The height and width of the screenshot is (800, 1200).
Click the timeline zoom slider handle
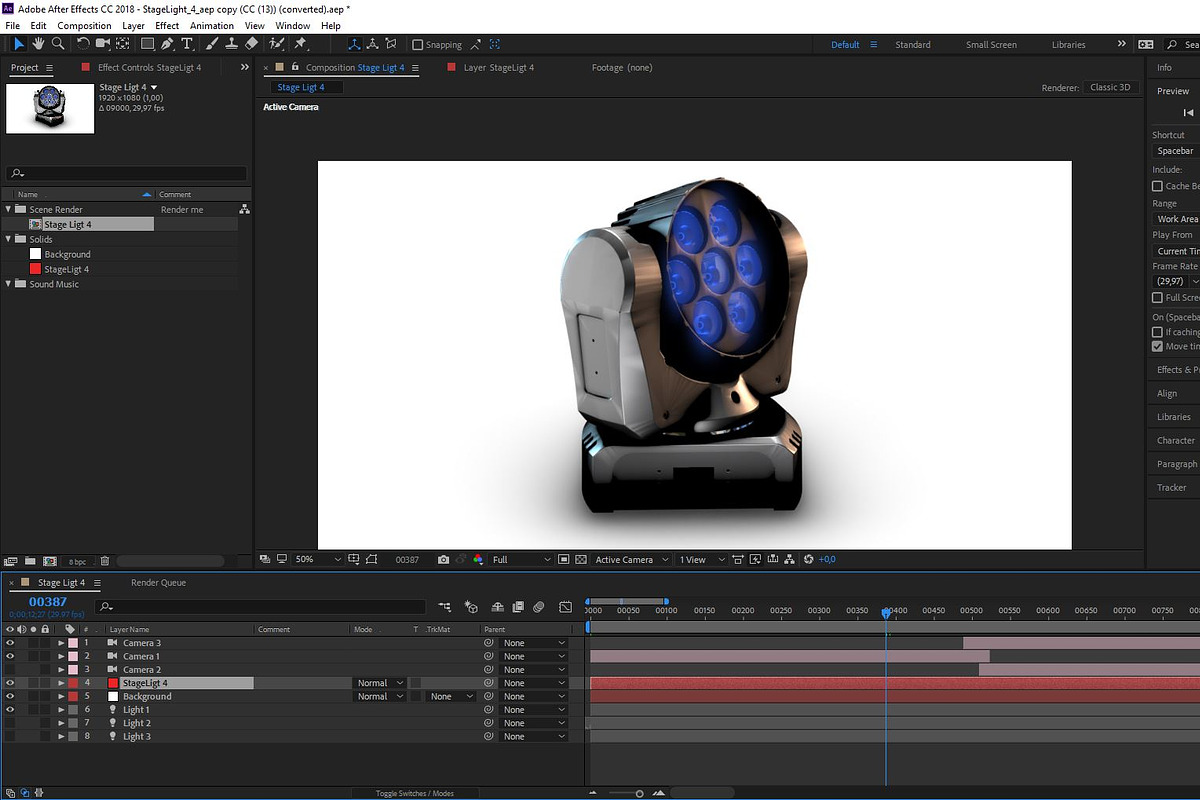pyautogui.click(x=639, y=793)
